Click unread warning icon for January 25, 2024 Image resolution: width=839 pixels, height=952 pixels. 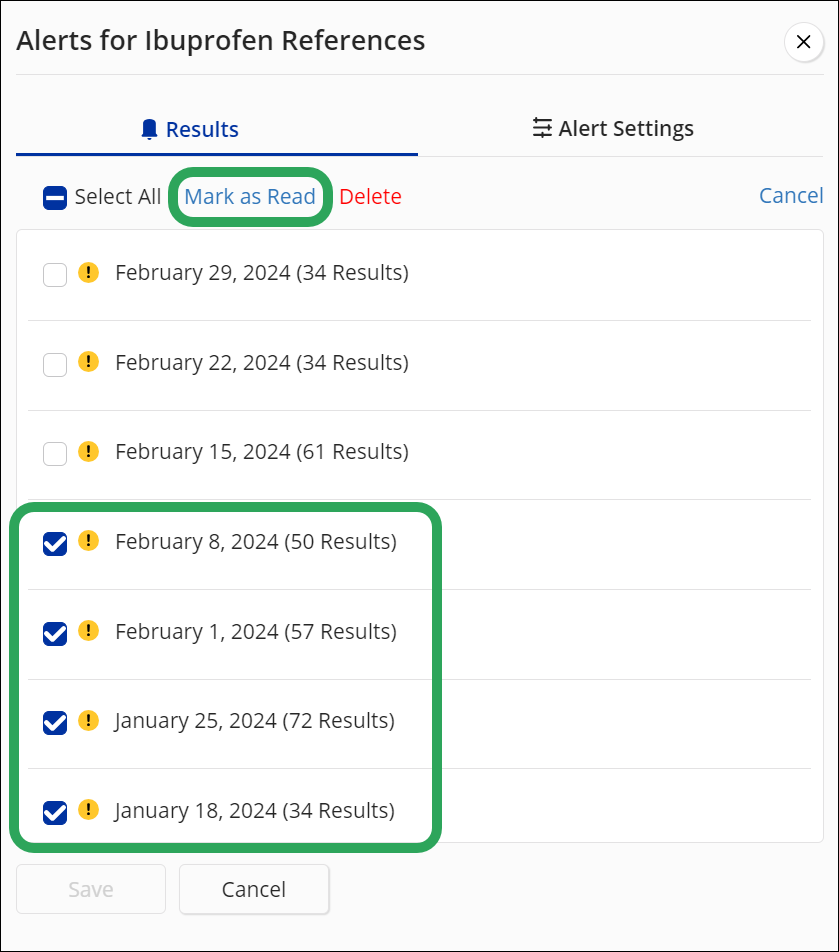(x=89, y=720)
